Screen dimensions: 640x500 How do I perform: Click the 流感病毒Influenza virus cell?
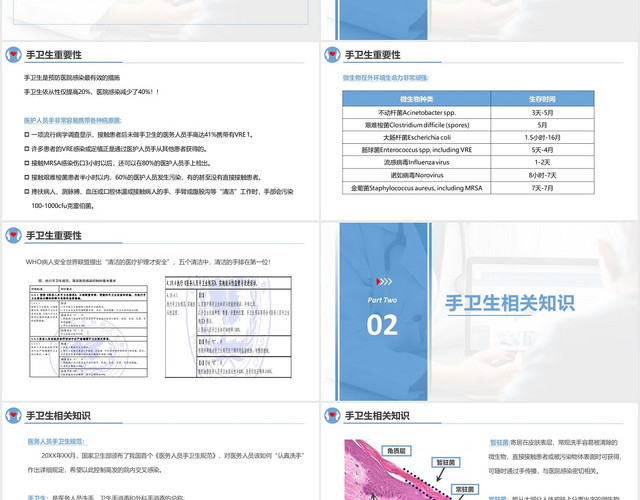tap(416, 162)
